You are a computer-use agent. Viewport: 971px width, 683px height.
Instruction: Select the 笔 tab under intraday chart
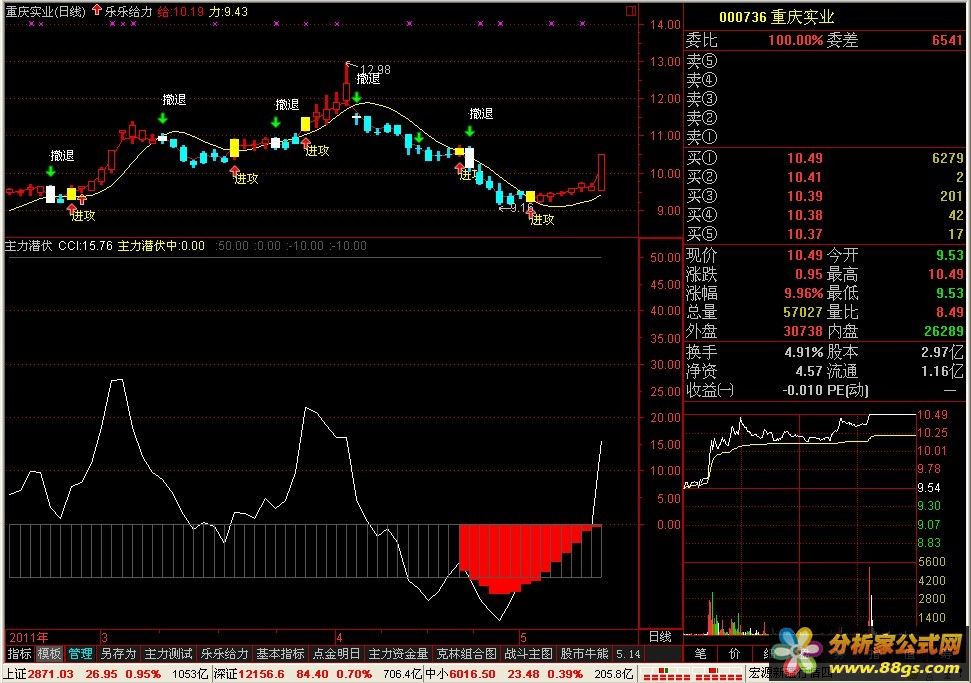click(700, 654)
